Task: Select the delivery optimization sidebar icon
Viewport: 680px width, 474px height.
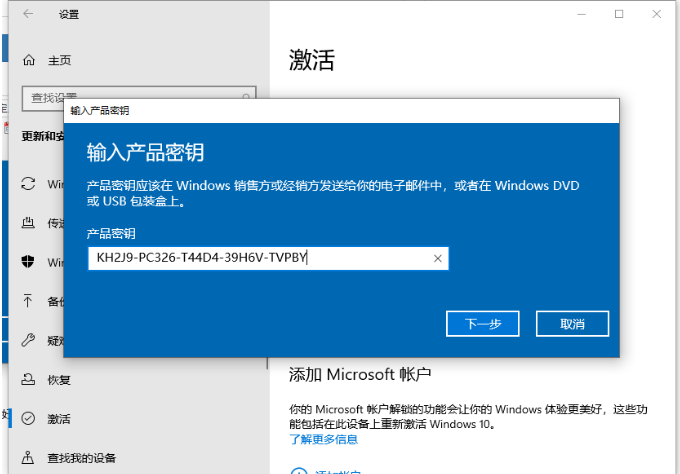Action: (x=28, y=223)
